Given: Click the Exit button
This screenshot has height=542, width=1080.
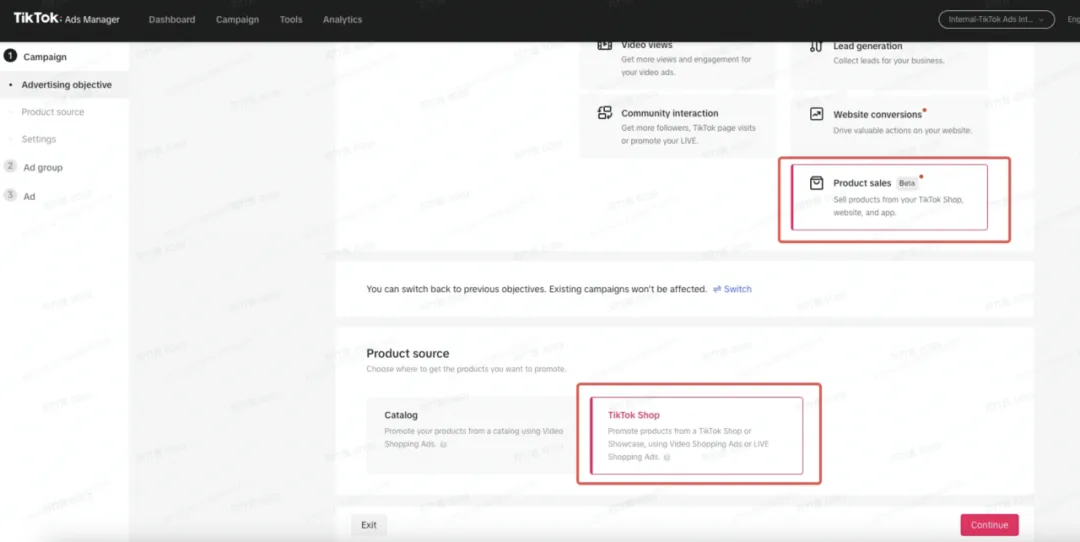Looking at the screenshot, I should pos(368,525).
